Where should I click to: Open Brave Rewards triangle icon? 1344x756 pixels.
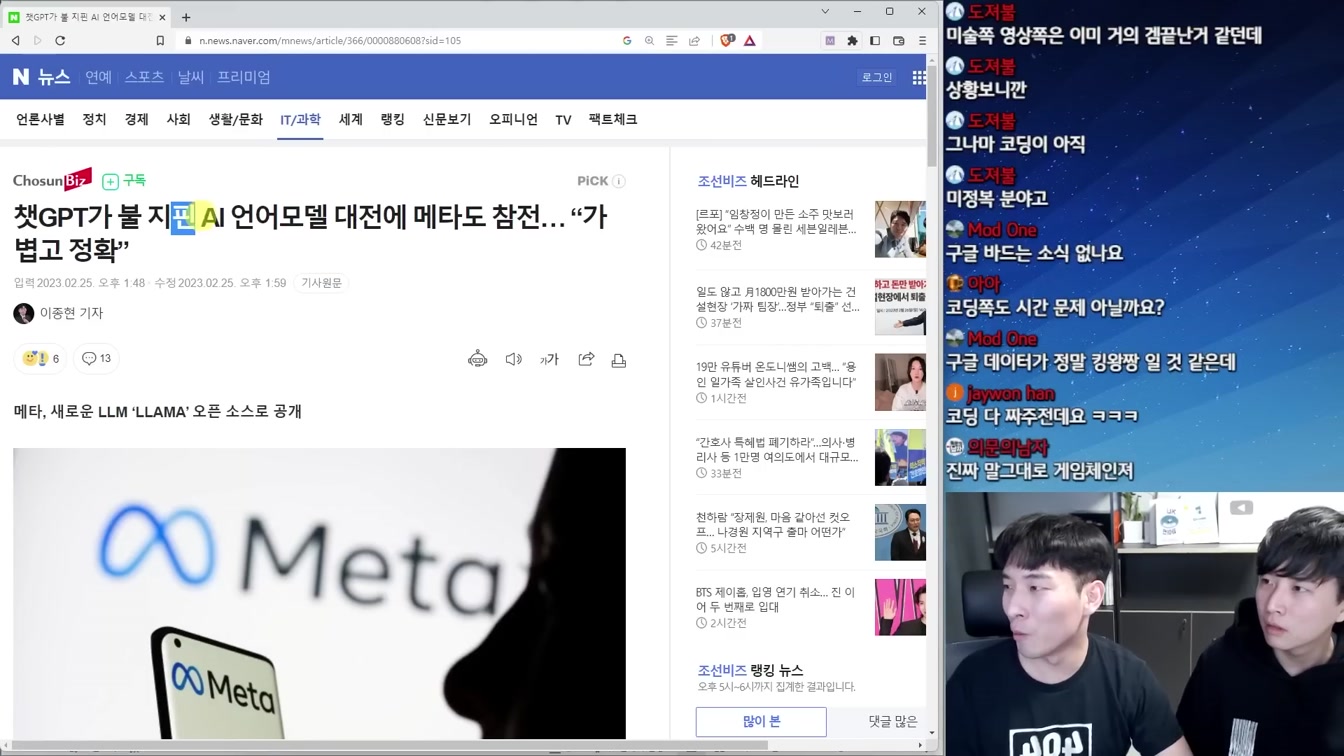tap(749, 41)
